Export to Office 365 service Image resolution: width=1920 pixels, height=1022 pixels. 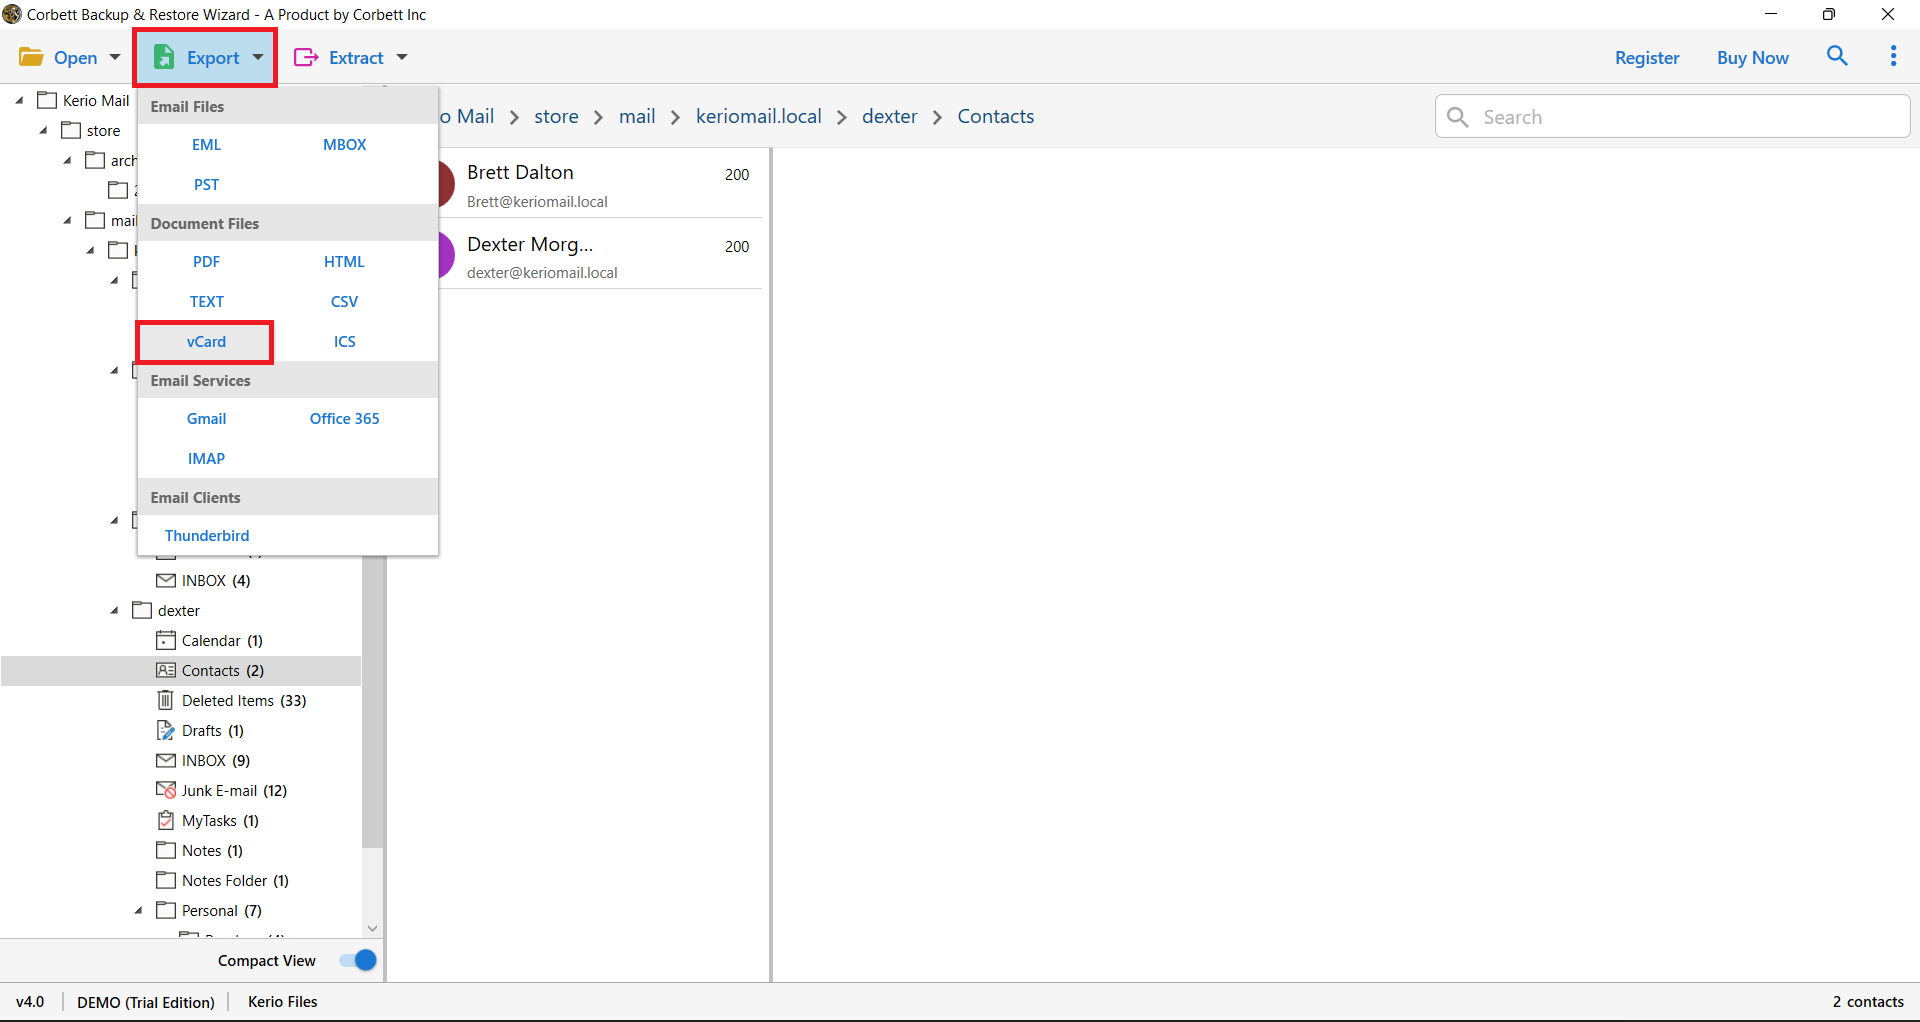coord(344,418)
